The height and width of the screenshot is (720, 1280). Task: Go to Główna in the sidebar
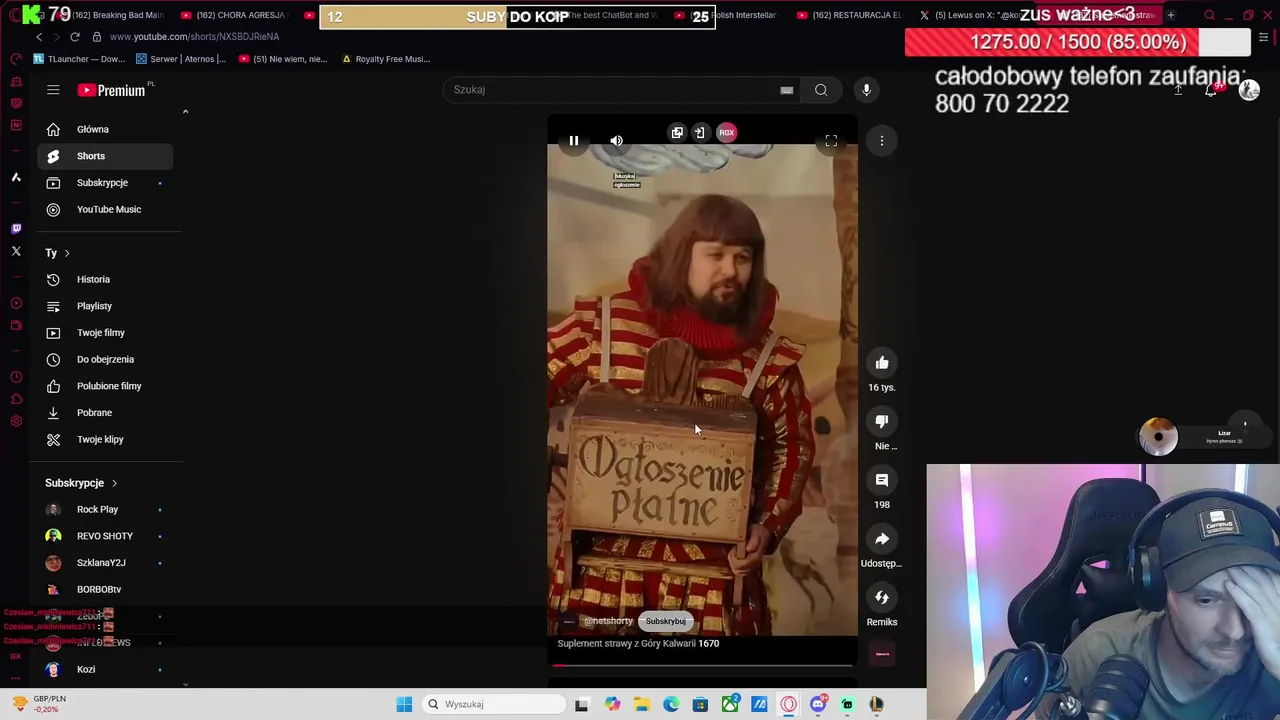point(105,129)
